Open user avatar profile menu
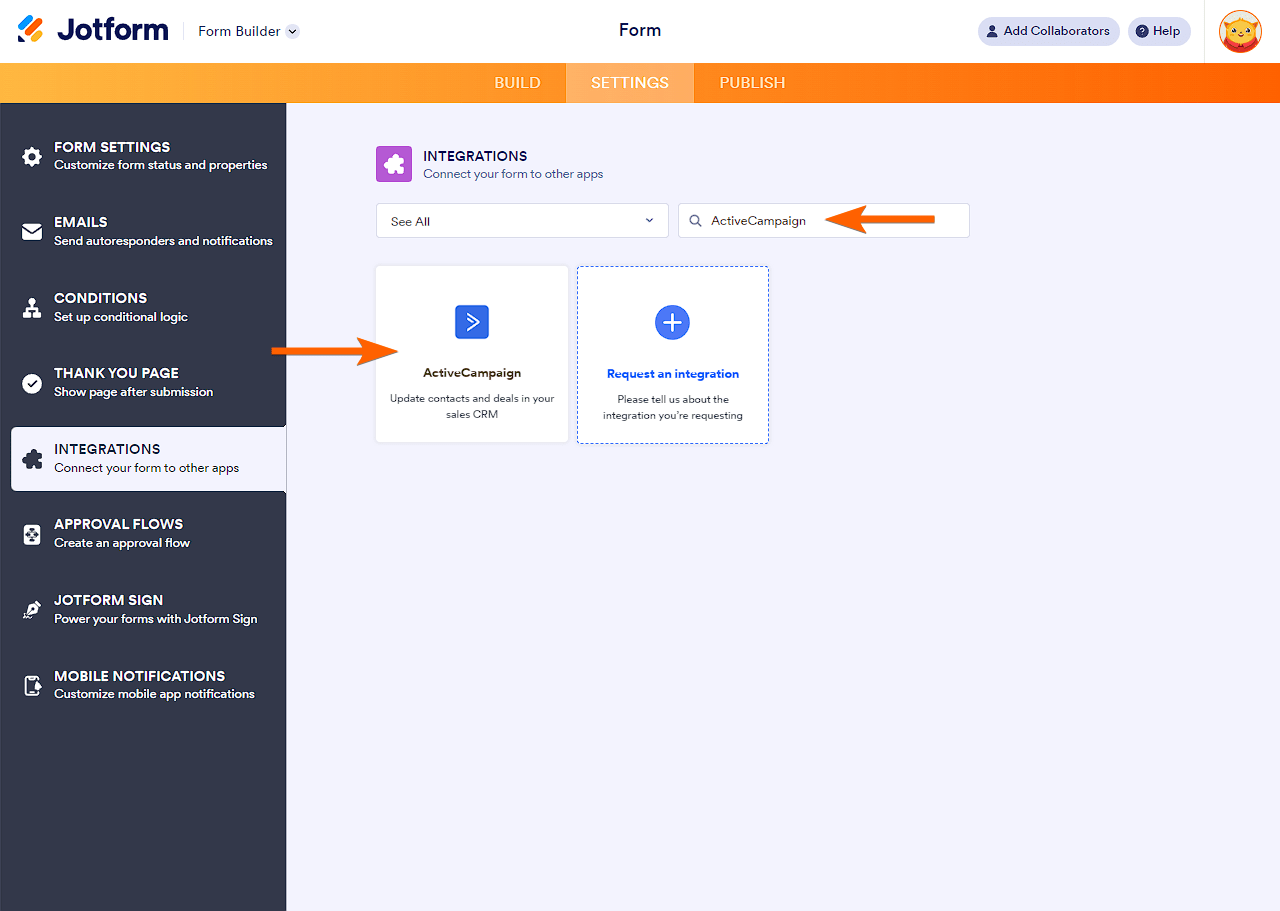The image size is (1280, 911). click(1240, 31)
